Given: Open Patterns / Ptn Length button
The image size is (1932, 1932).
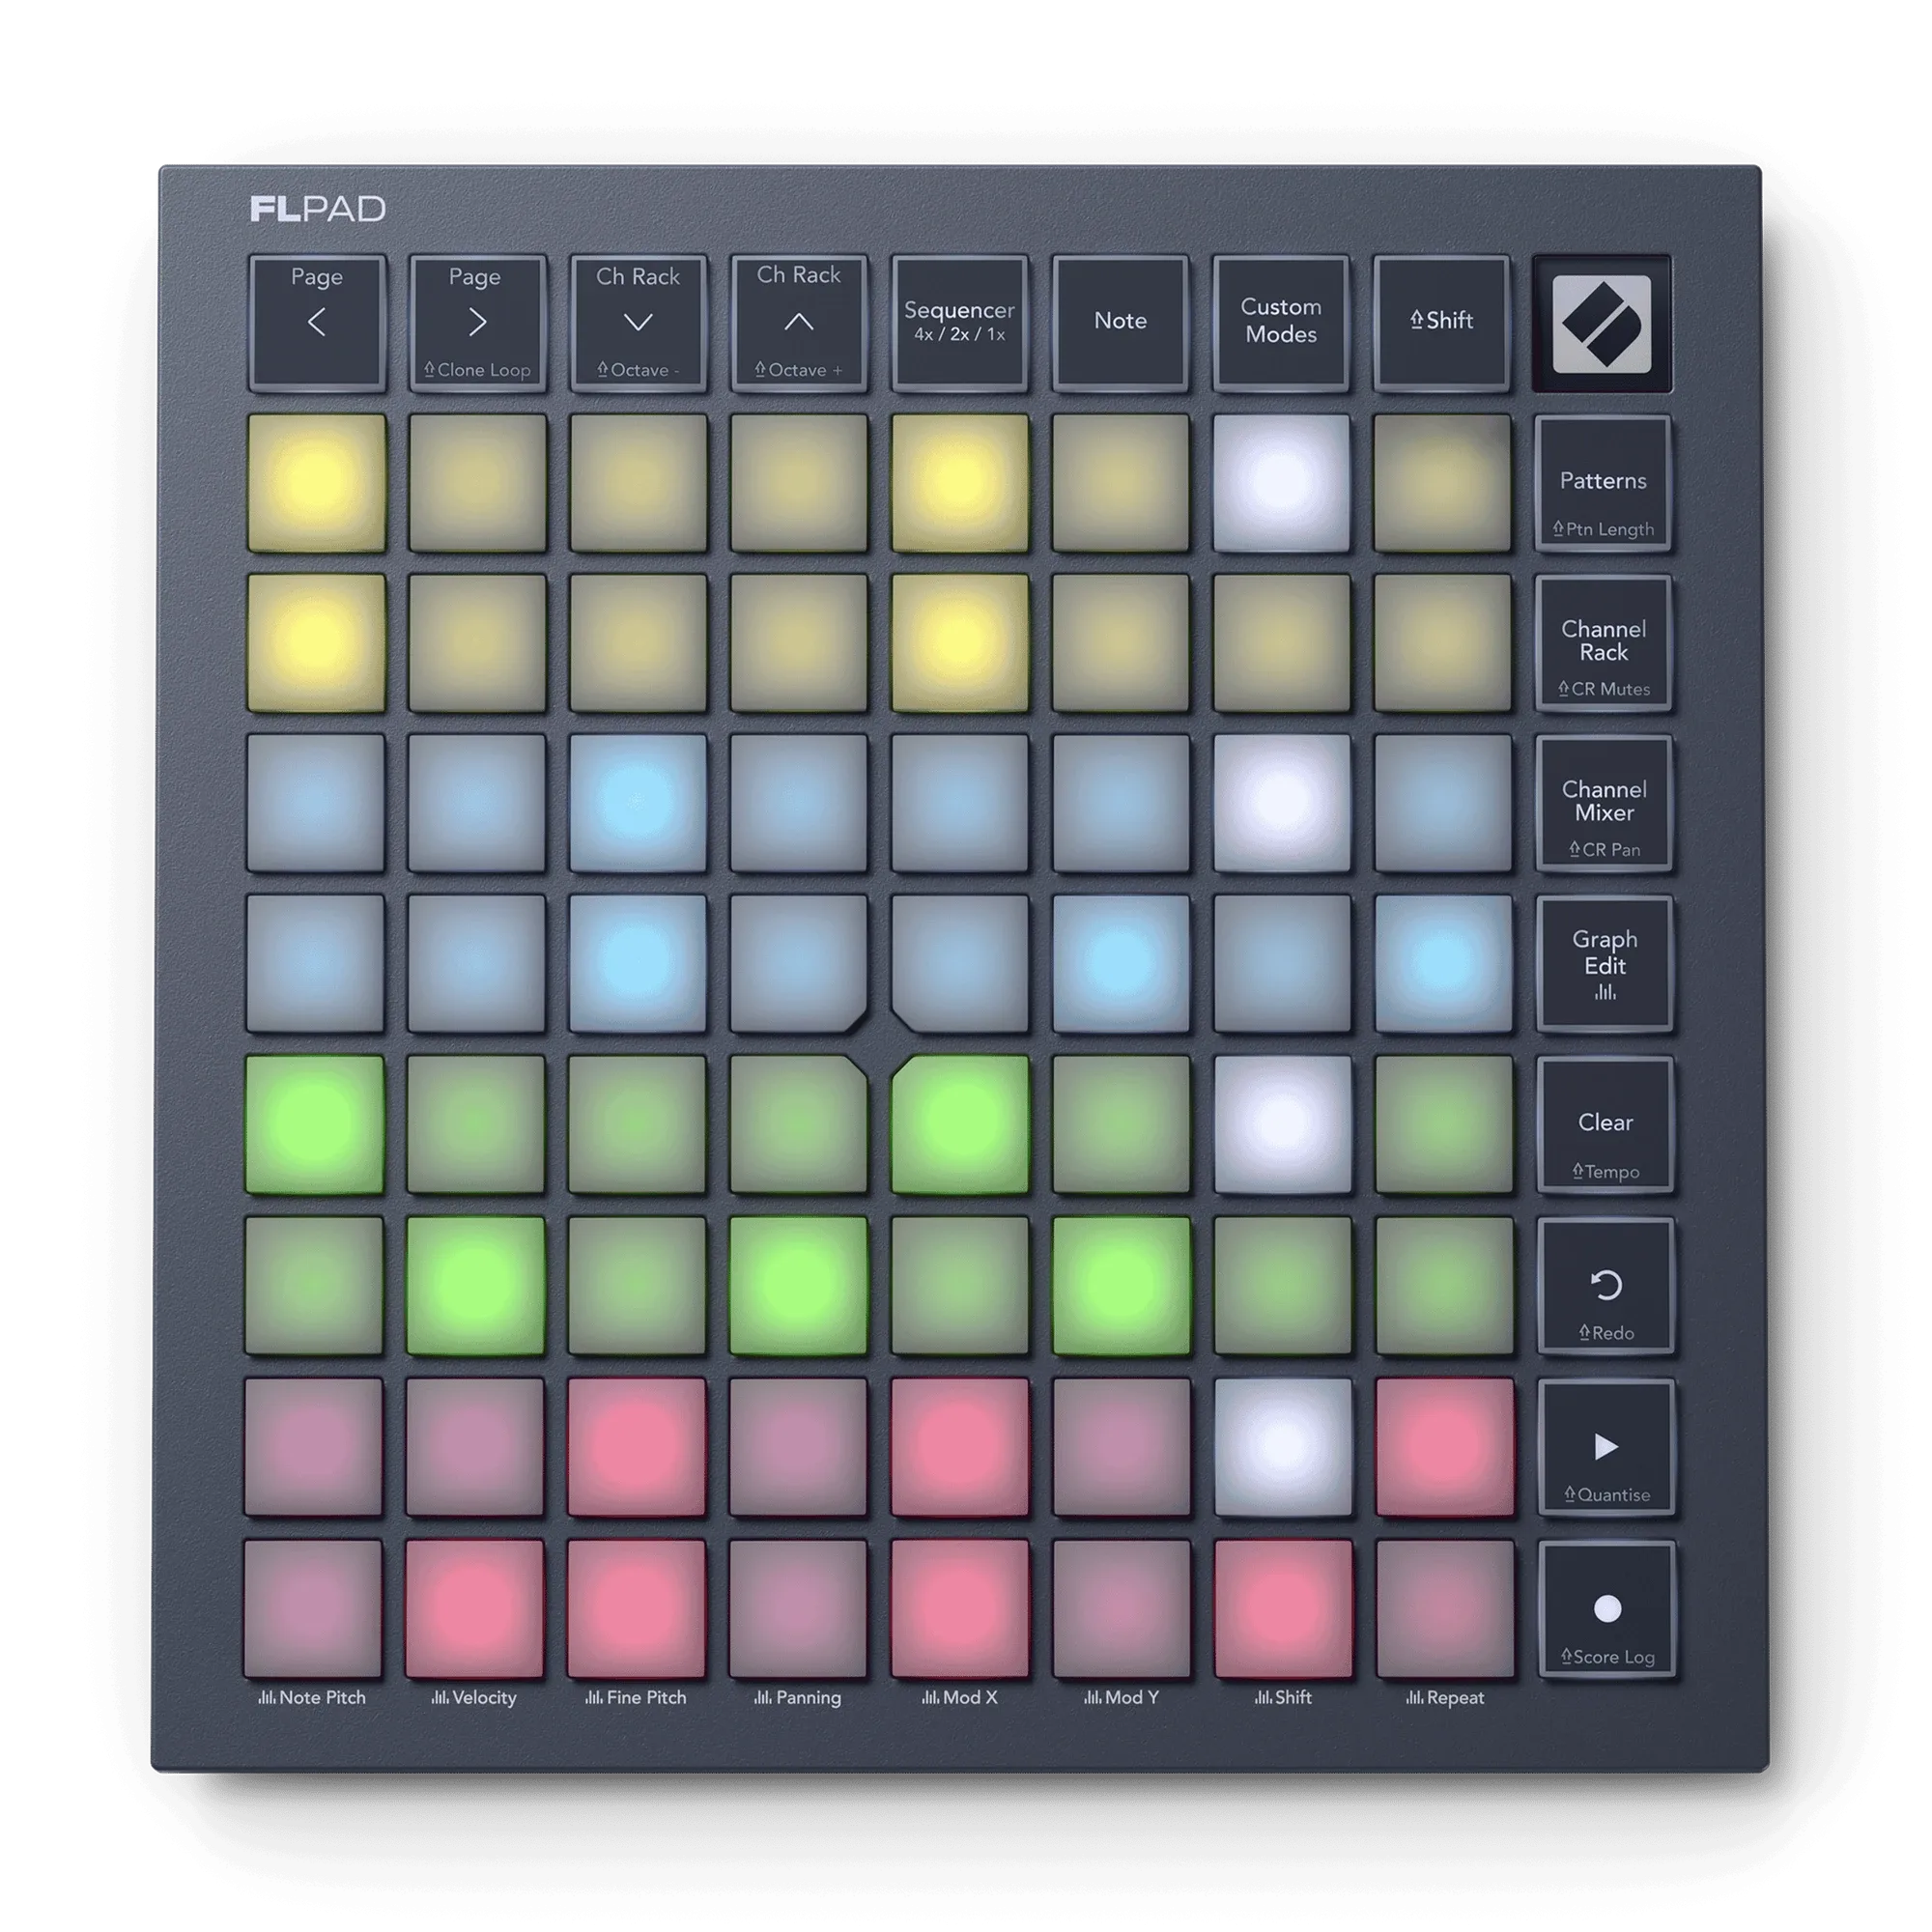Looking at the screenshot, I should [x=1603, y=484].
